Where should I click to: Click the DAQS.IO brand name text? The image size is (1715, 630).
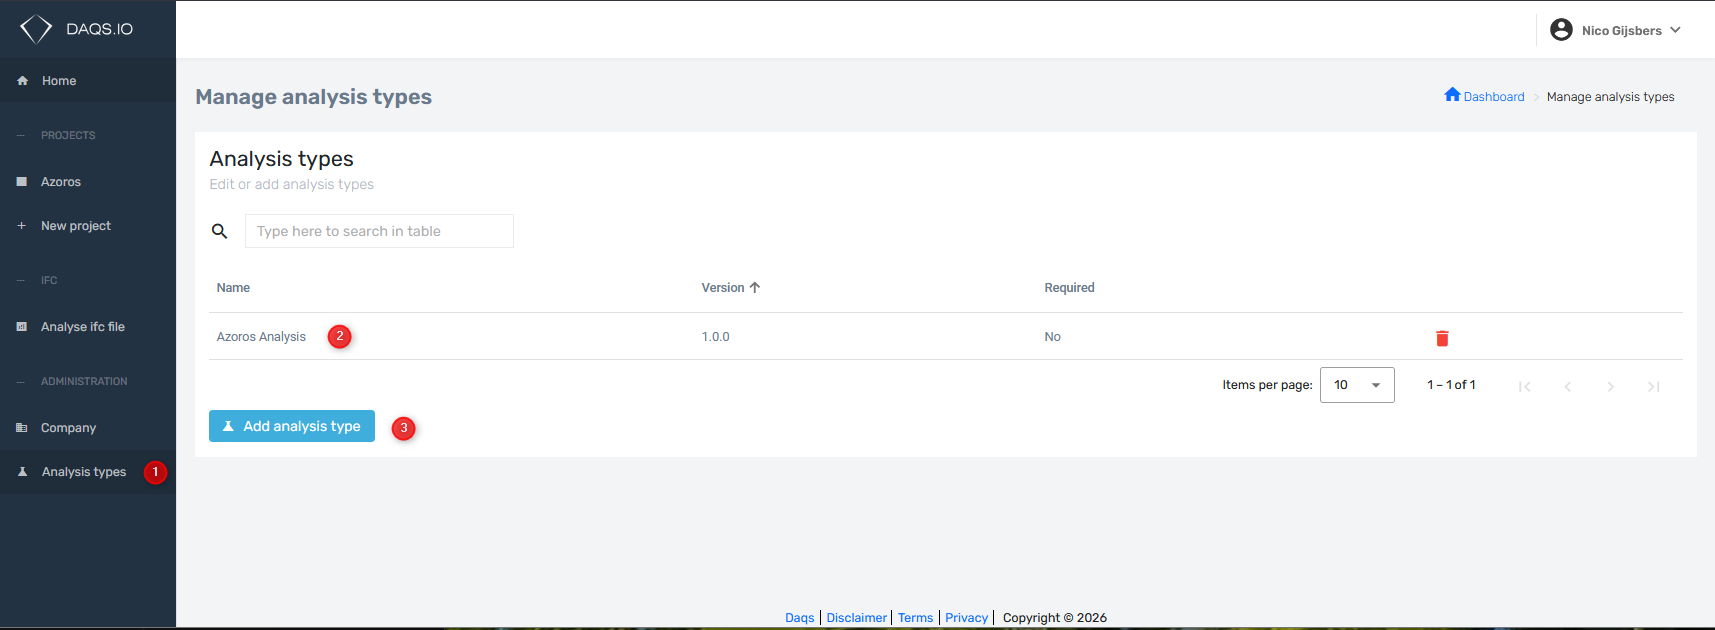click(99, 29)
